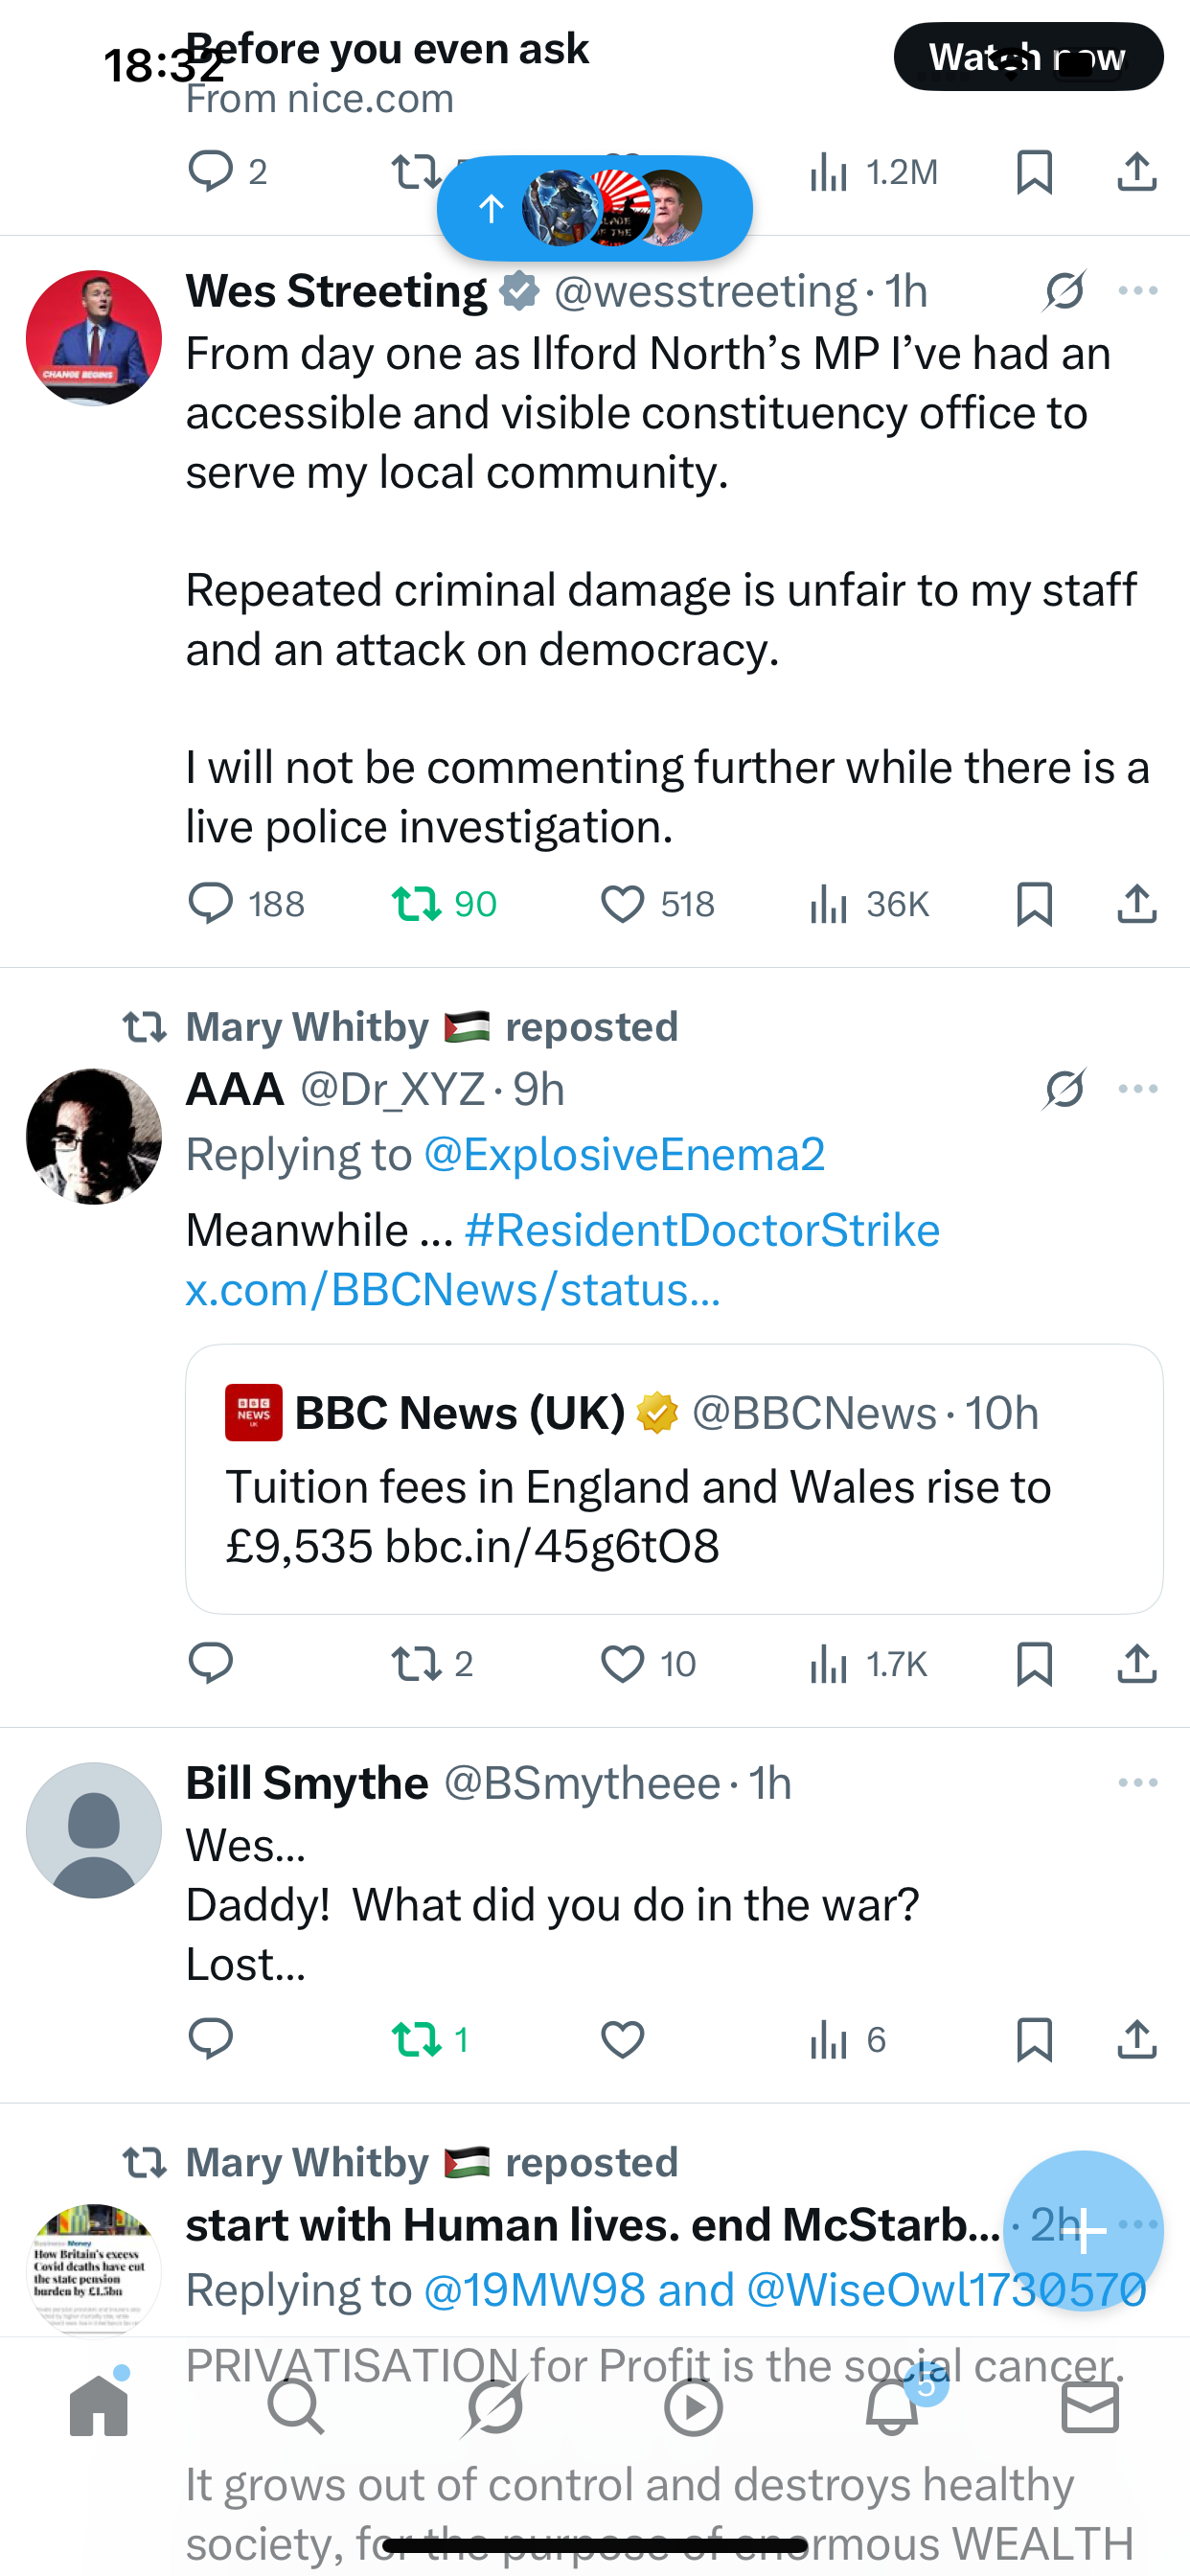Open more options on AAA's post

(1138, 1089)
